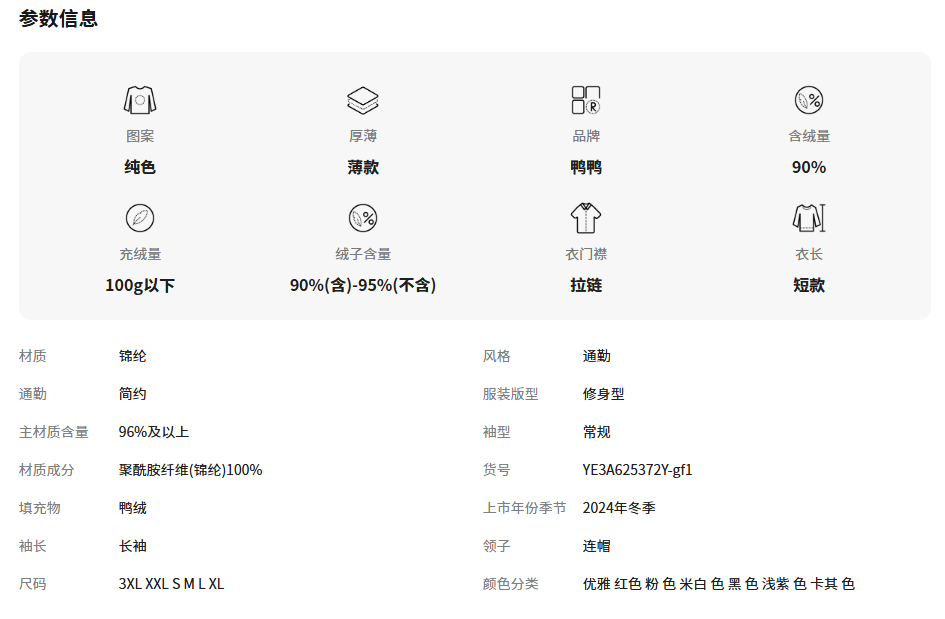Viewport: 945px width, 619px height.
Task: Click the garment length (衣长) icon
Action: [809, 218]
